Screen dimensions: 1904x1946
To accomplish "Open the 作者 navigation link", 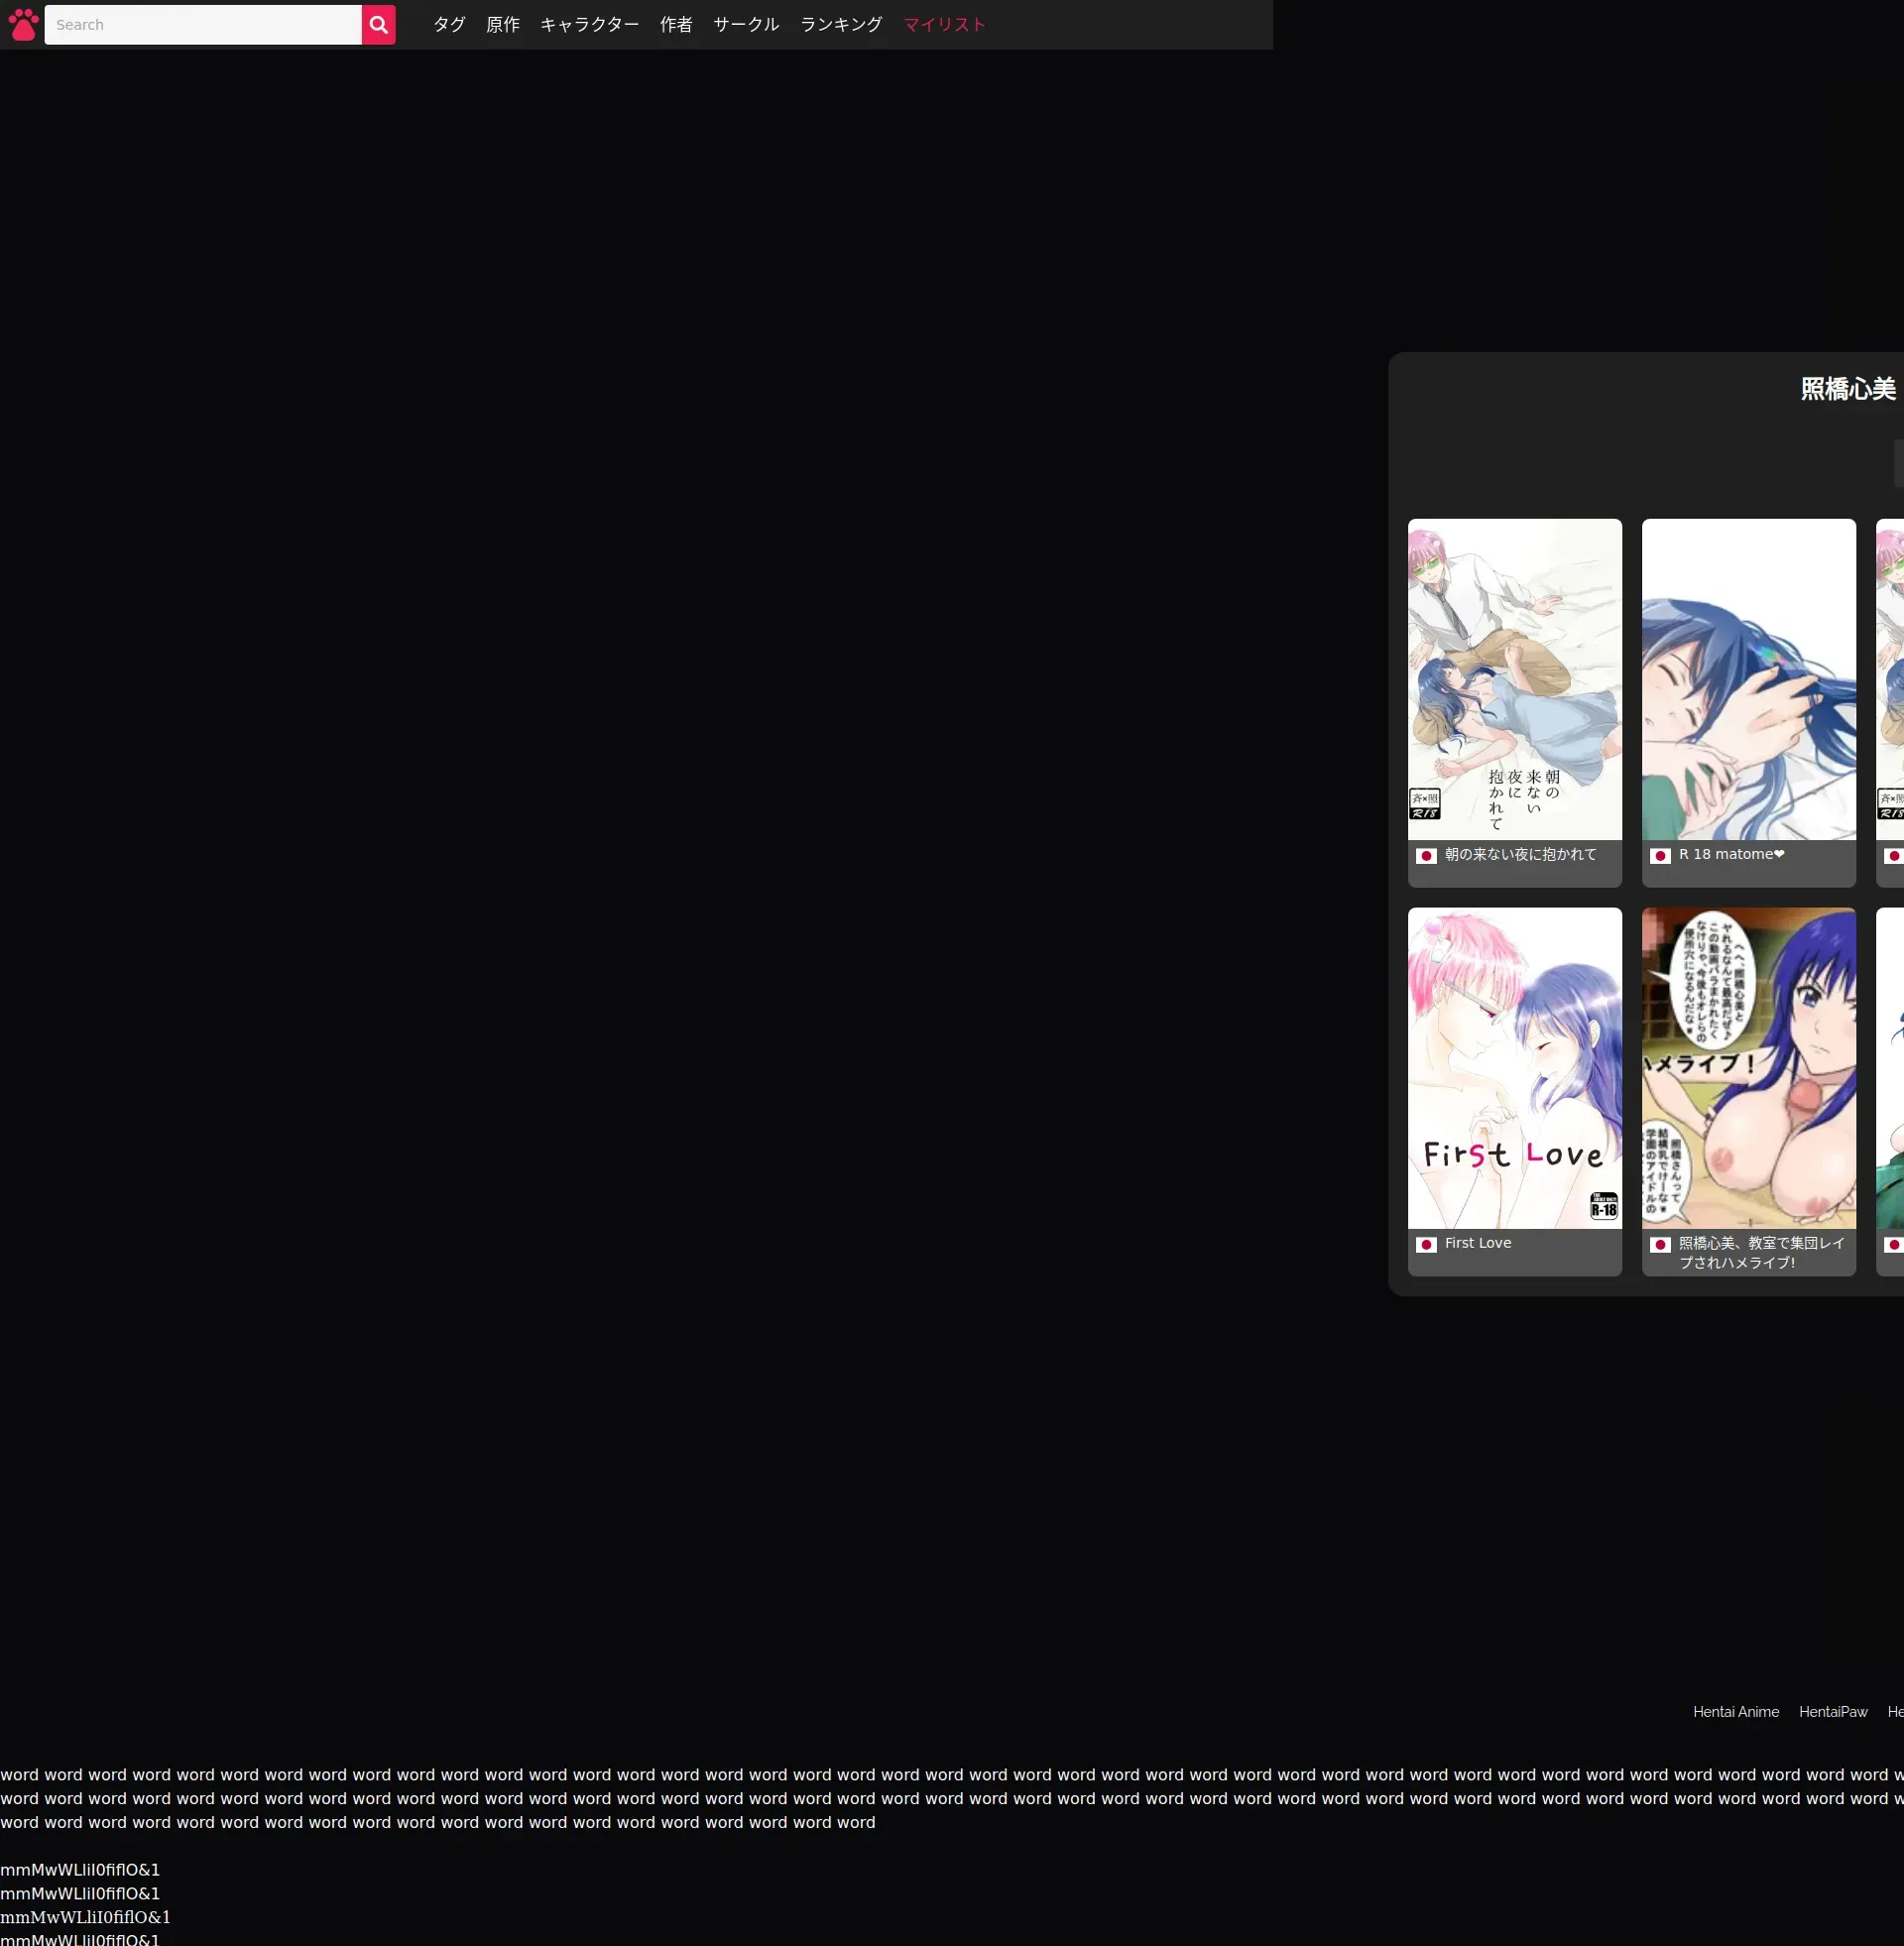I will click(675, 25).
